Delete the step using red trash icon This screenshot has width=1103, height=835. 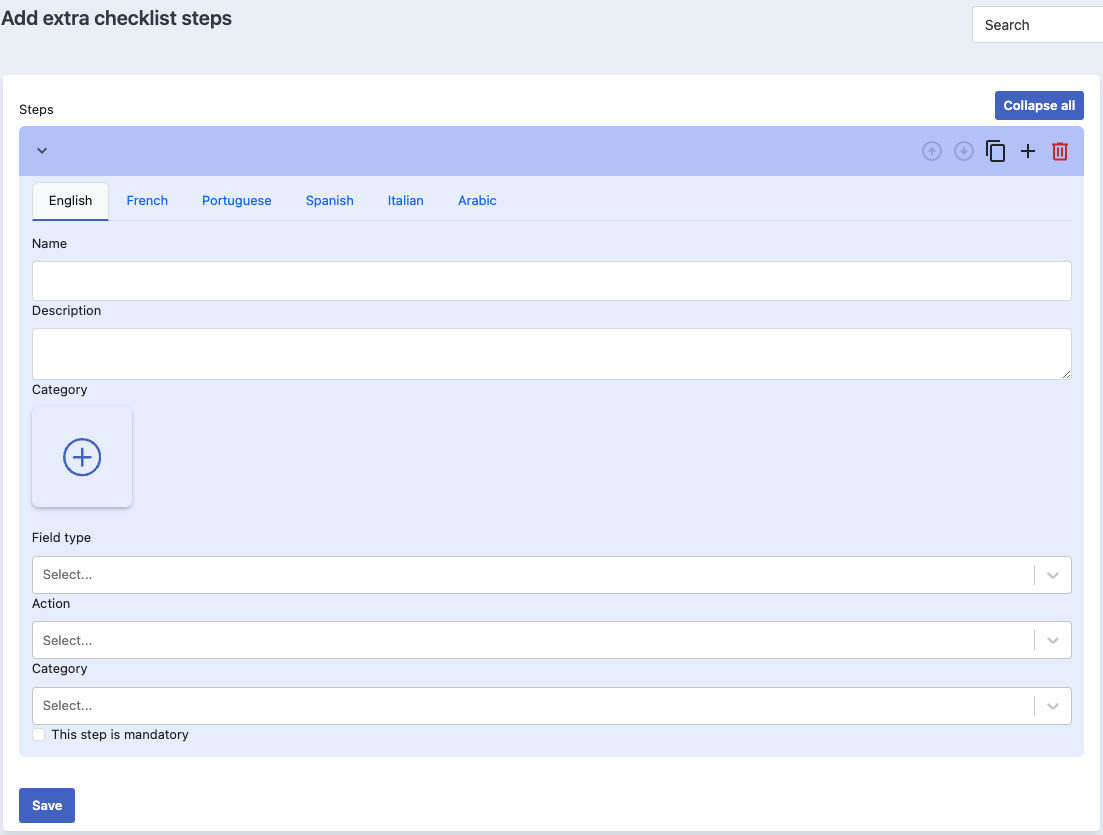tap(1060, 151)
